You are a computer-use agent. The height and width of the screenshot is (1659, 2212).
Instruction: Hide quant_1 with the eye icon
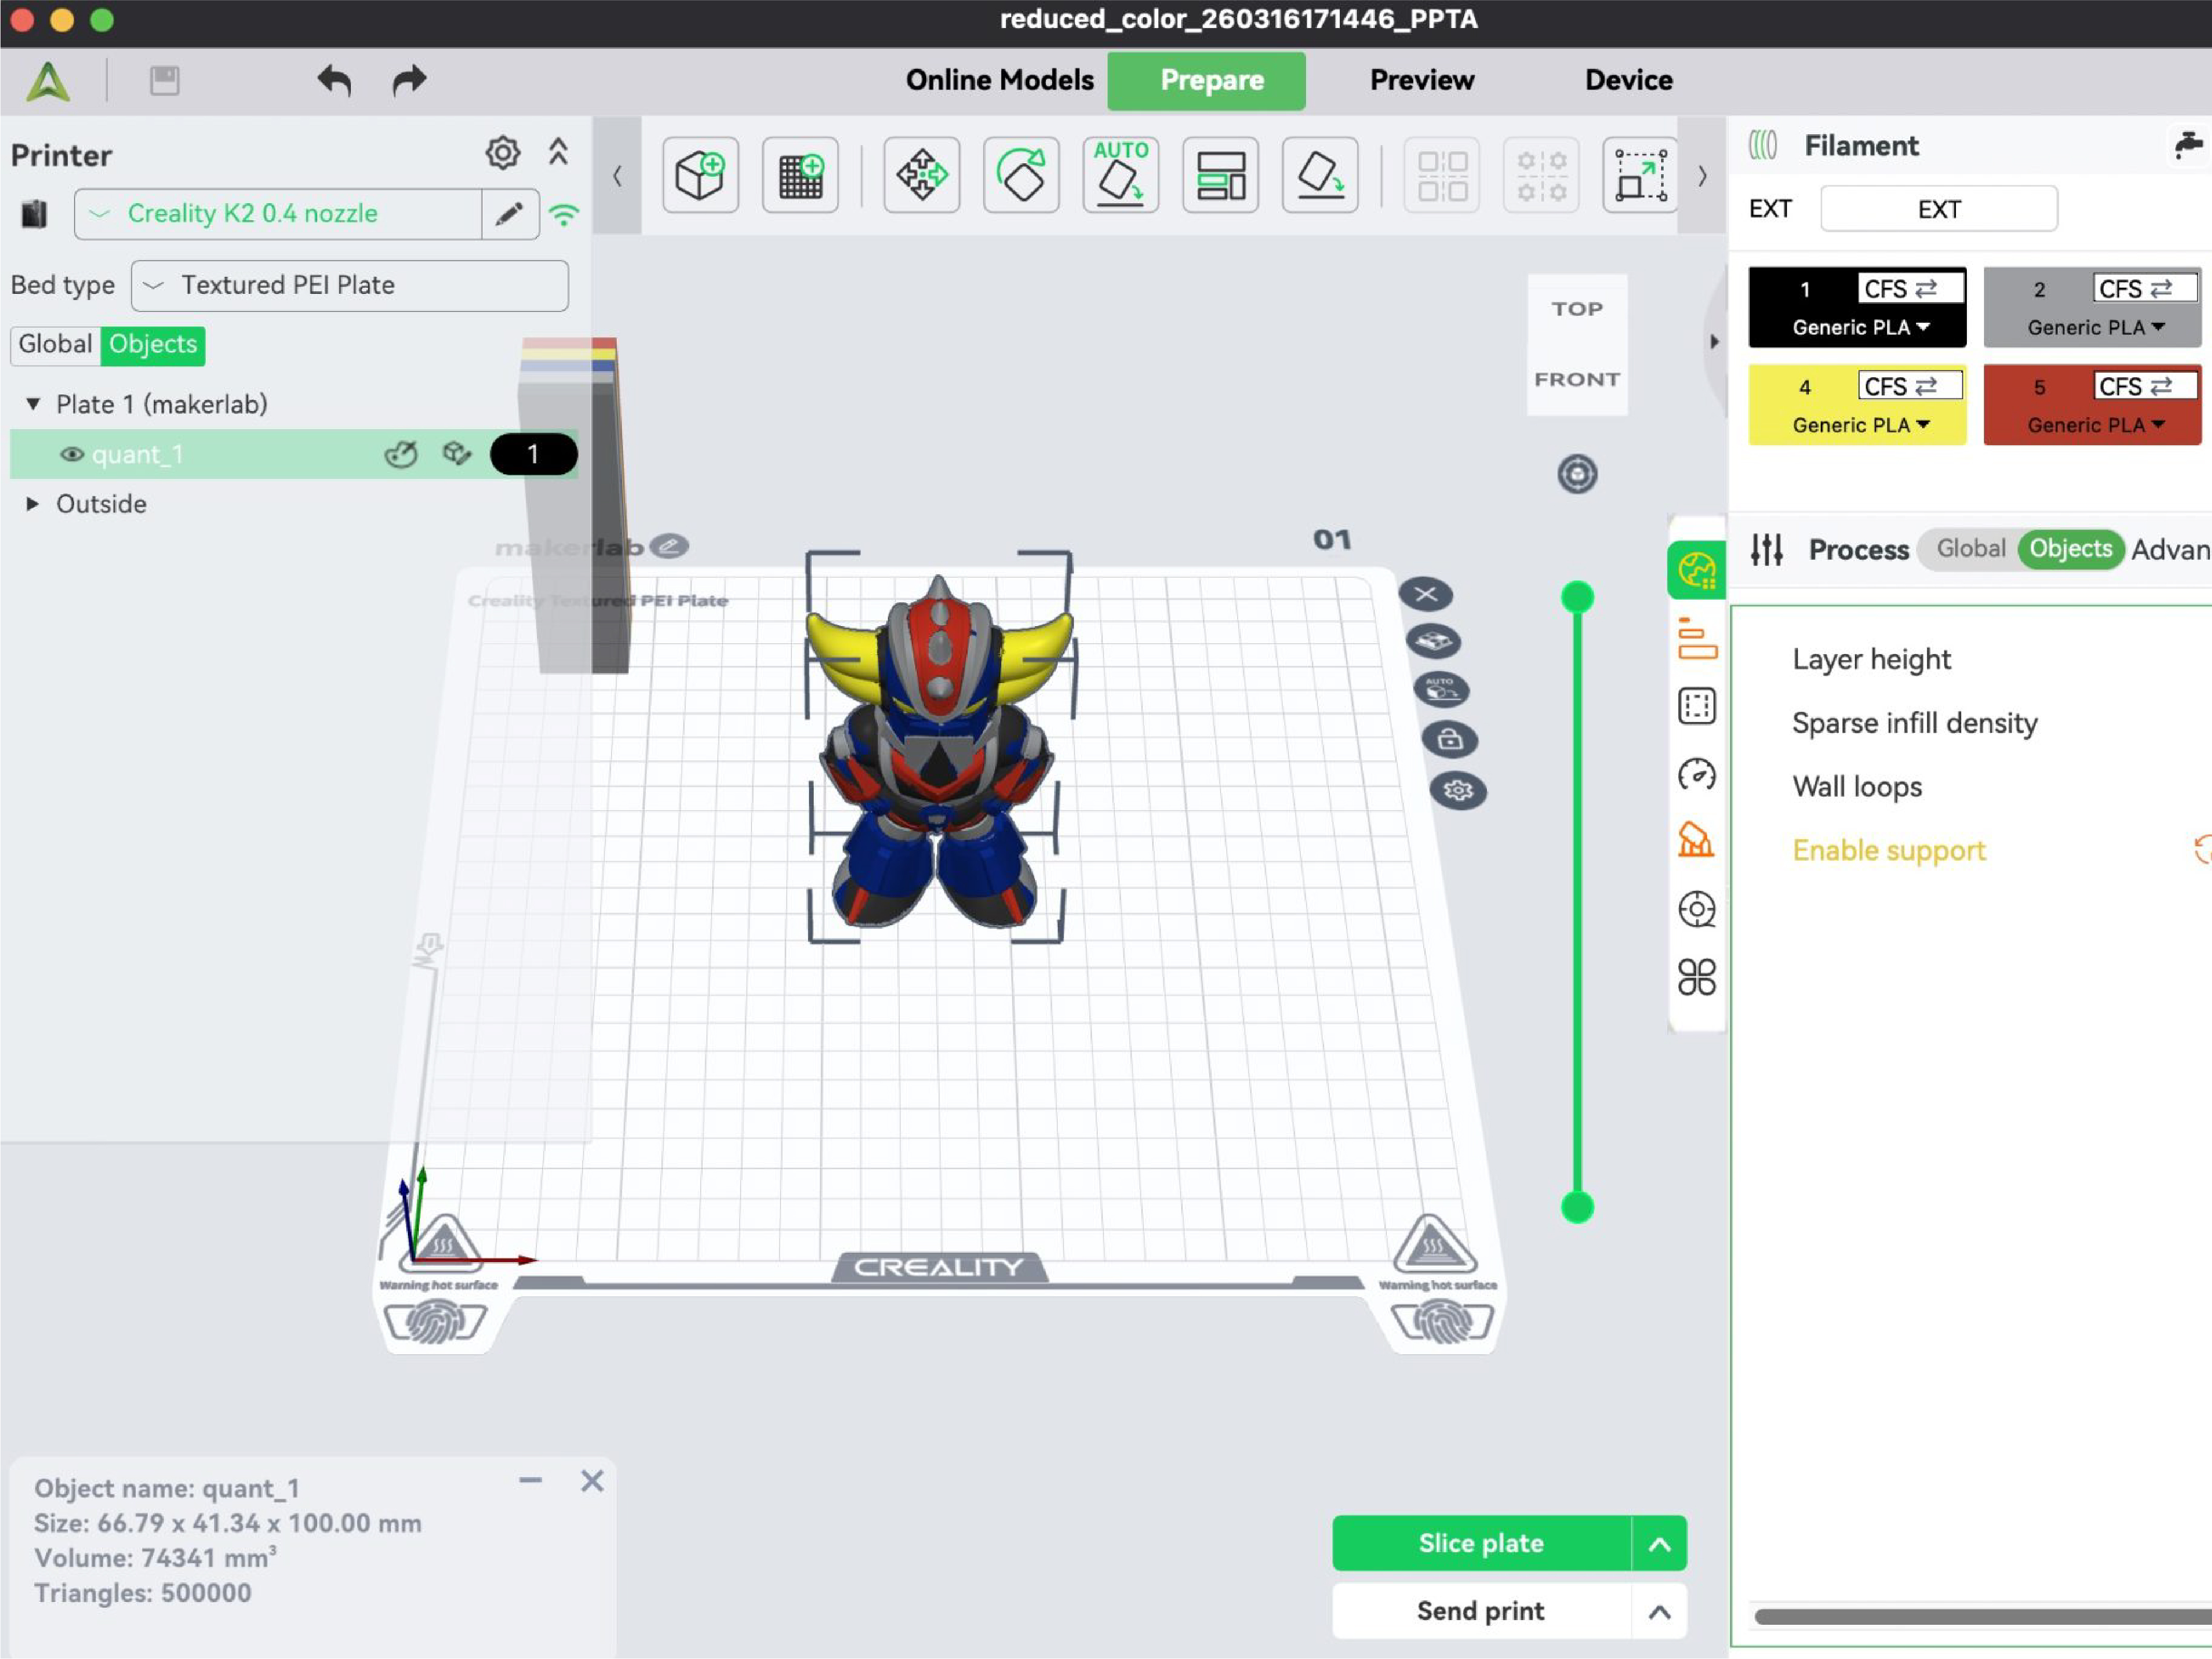click(x=71, y=455)
